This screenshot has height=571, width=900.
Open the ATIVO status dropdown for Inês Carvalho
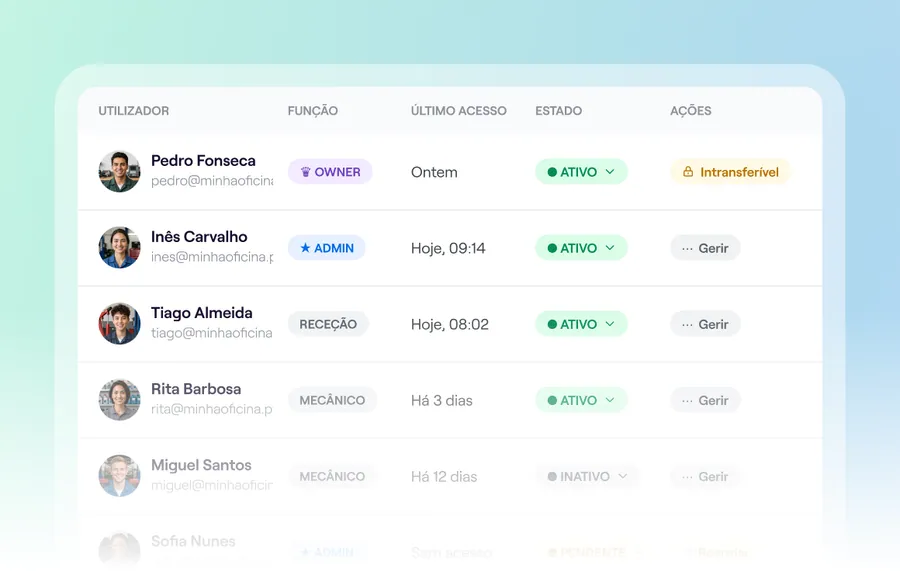point(581,248)
